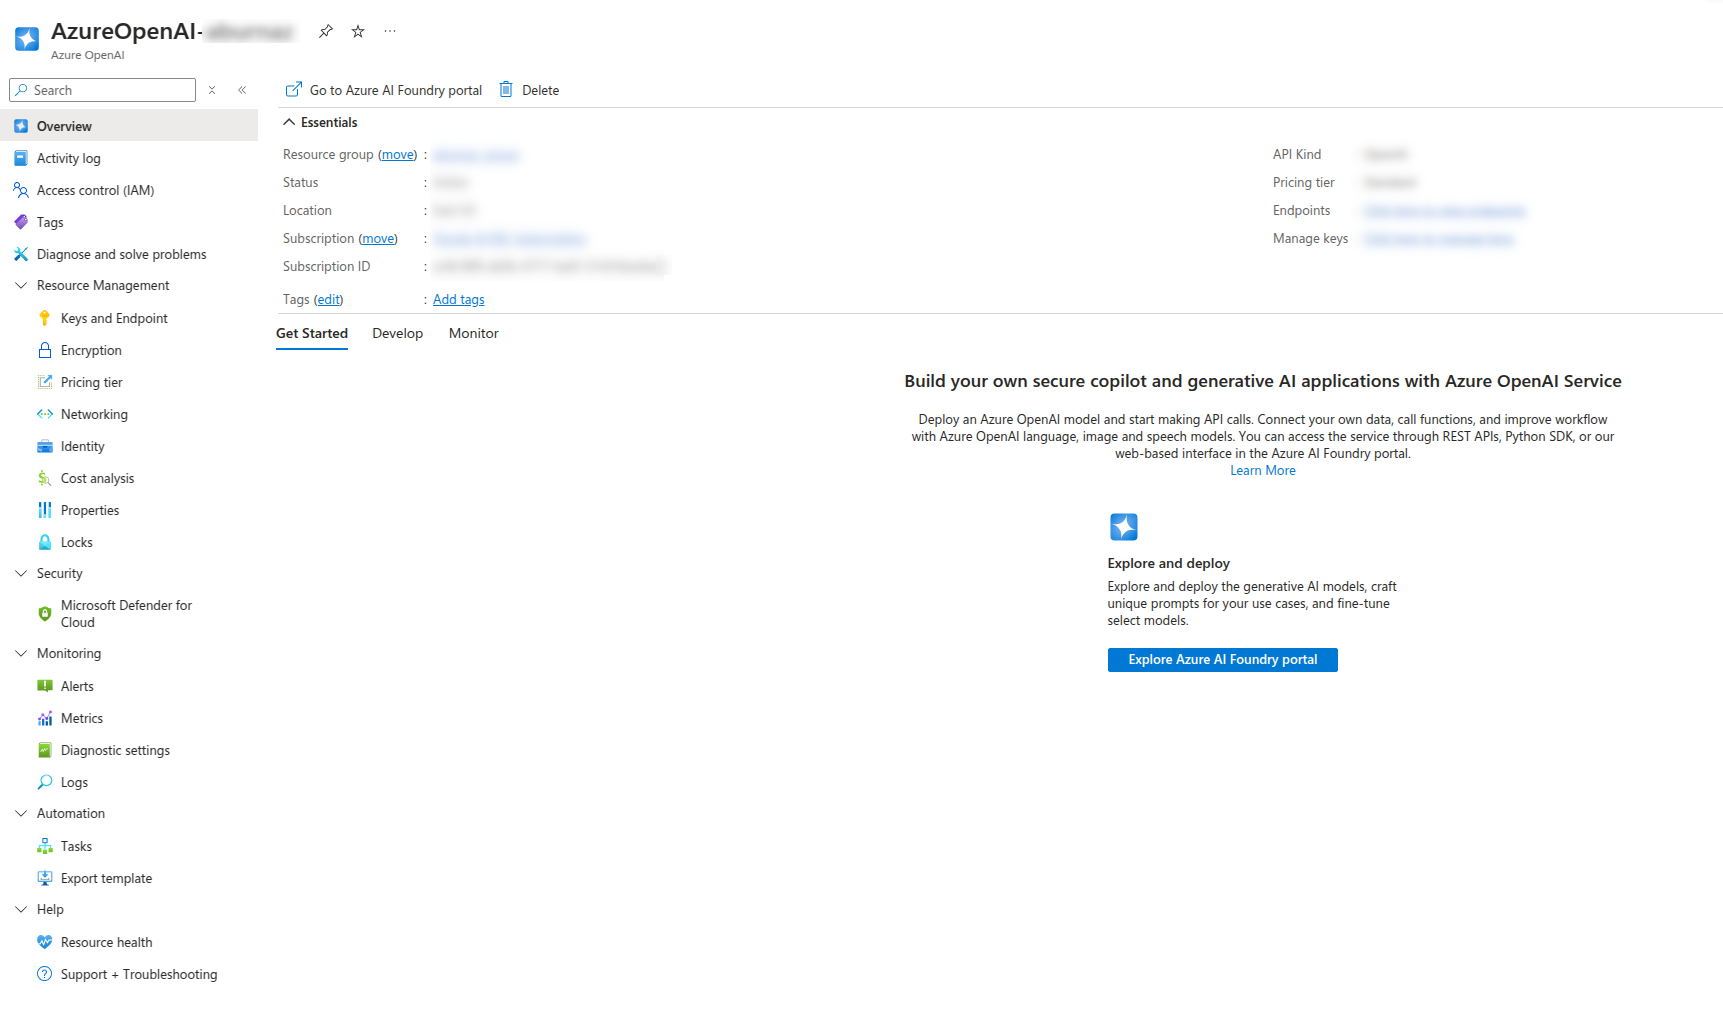Image resolution: width=1723 pixels, height=1036 pixels.
Task: Go to Azure AI Foundry portal toolbar button
Action: [x=384, y=90]
